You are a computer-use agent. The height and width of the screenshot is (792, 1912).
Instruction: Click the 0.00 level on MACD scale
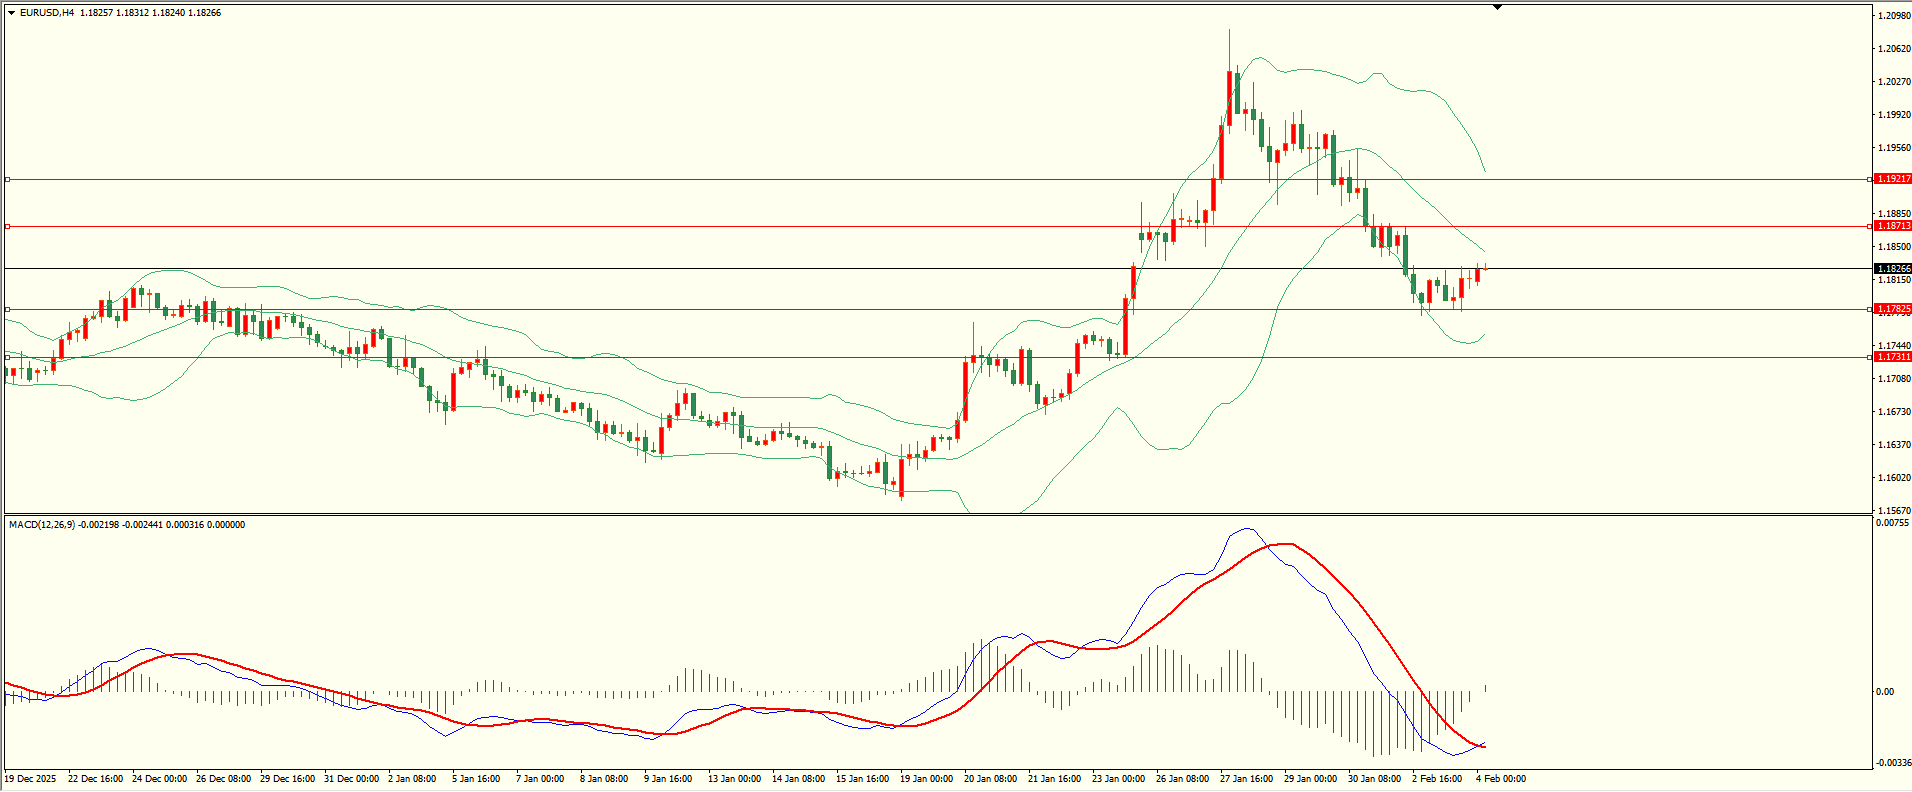coord(1885,692)
